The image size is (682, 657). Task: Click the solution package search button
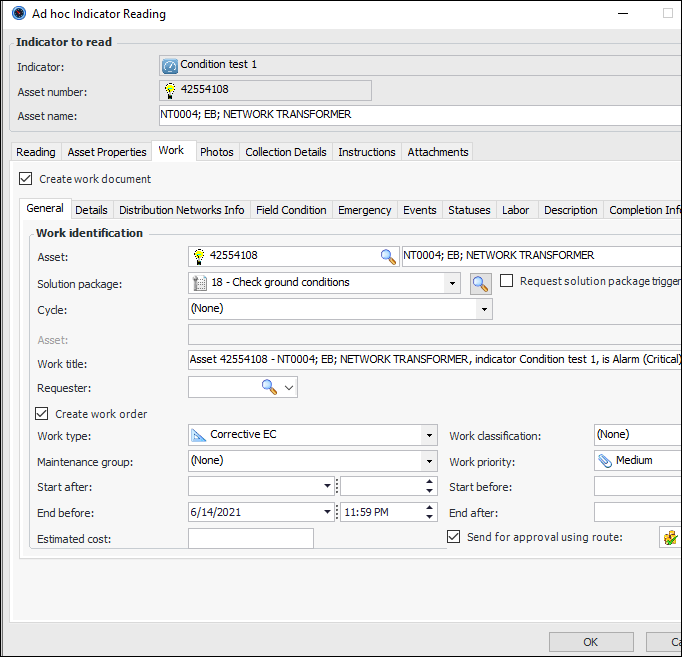(x=481, y=283)
